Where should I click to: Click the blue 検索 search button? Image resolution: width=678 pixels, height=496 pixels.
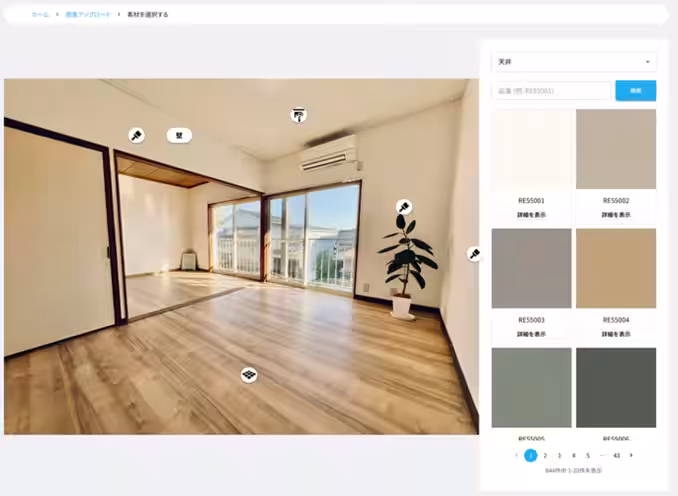coord(635,91)
